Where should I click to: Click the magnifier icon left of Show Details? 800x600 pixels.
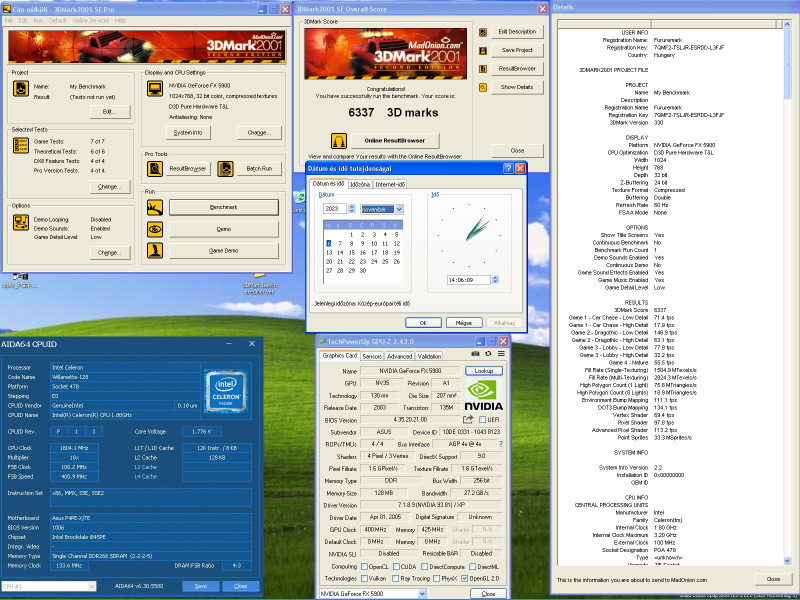483,87
